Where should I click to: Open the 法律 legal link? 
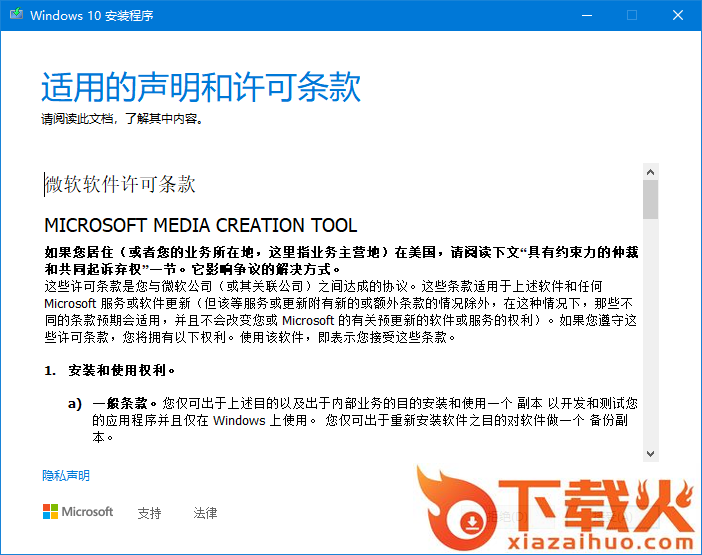205,513
